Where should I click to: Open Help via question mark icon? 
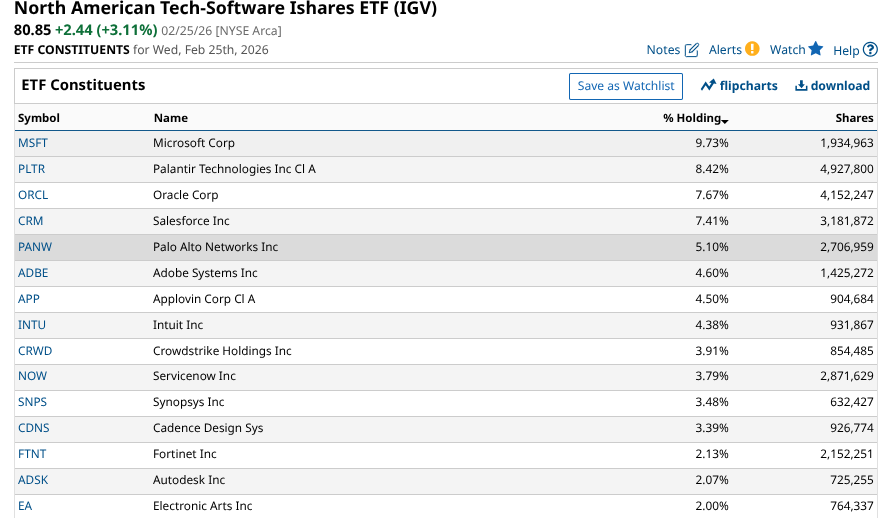pyautogui.click(x=870, y=50)
